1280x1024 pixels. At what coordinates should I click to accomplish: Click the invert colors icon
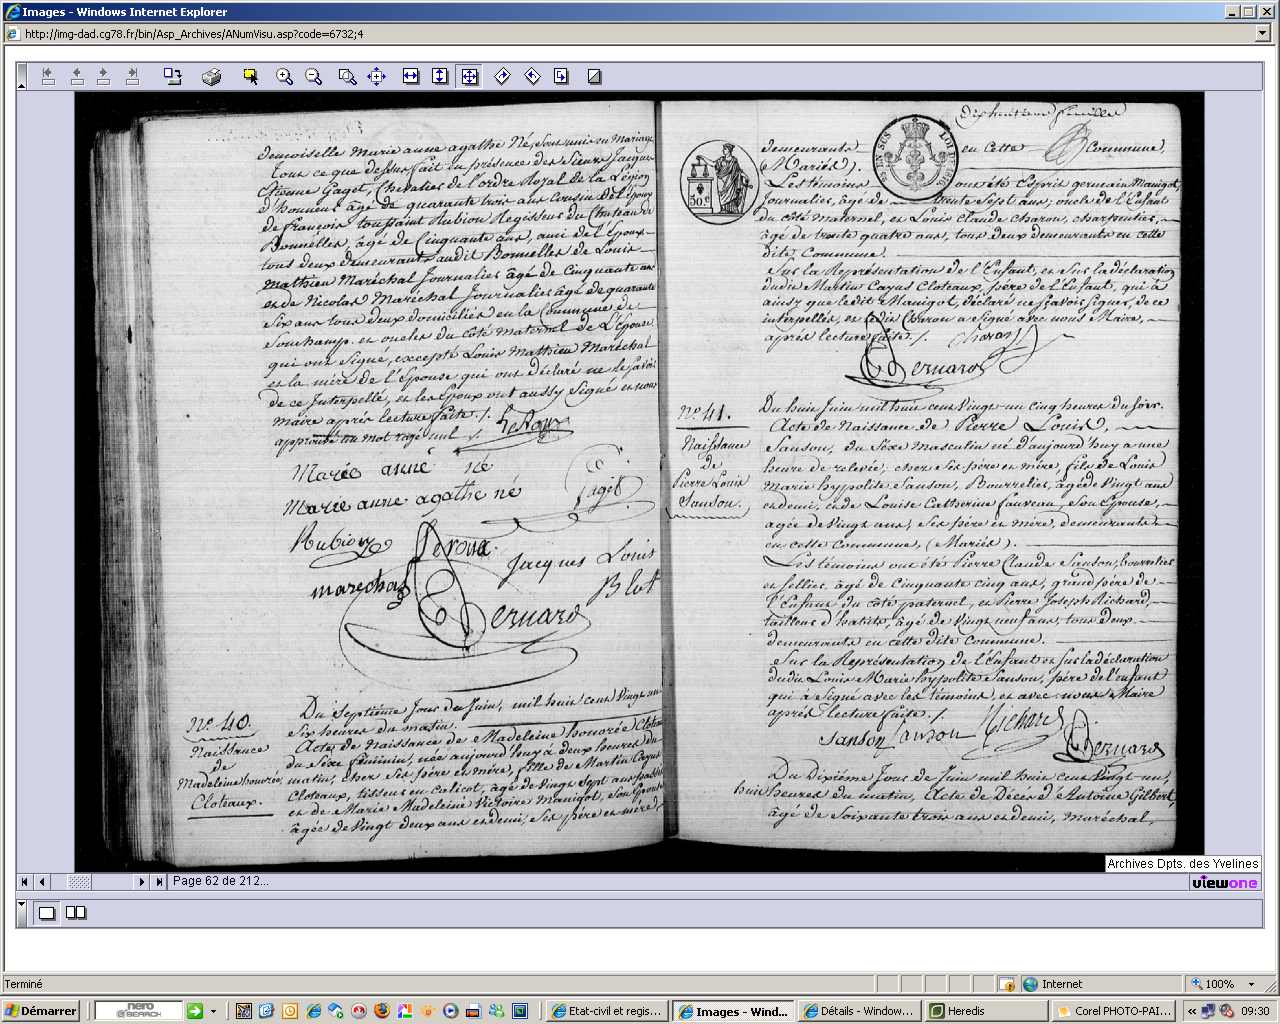pos(594,77)
